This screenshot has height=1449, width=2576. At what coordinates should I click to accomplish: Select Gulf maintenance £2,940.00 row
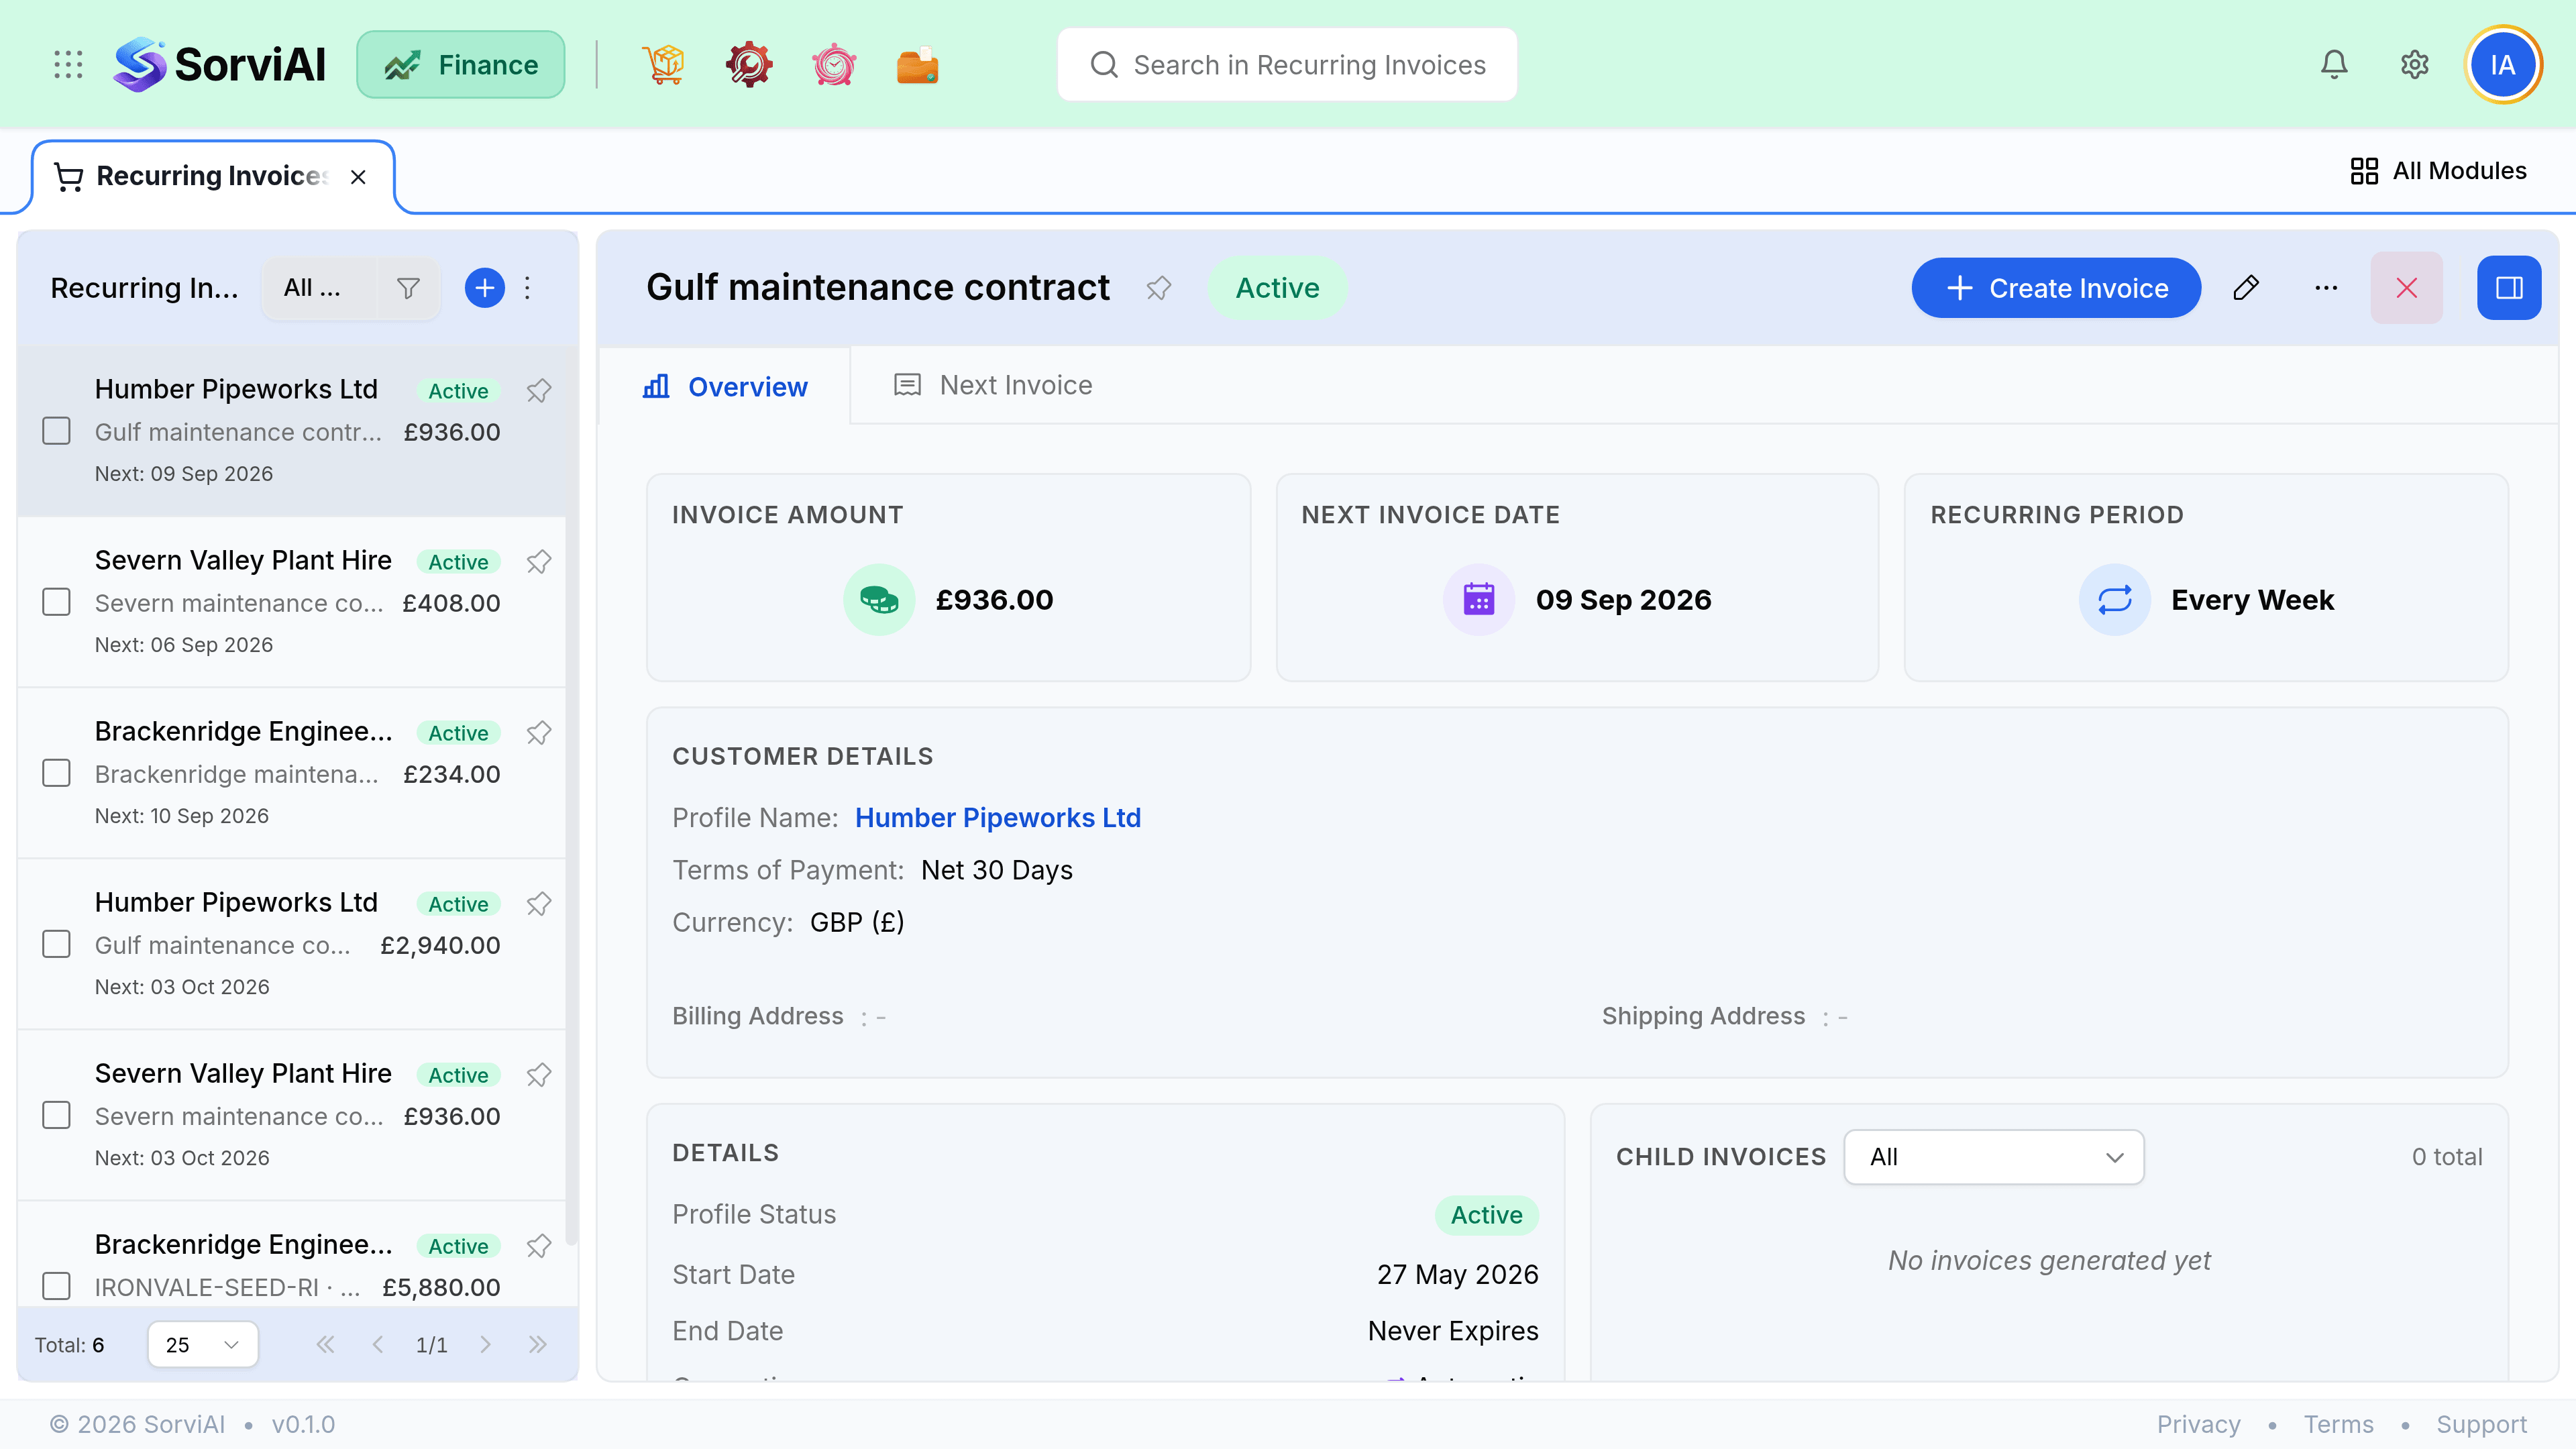pos(292,944)
